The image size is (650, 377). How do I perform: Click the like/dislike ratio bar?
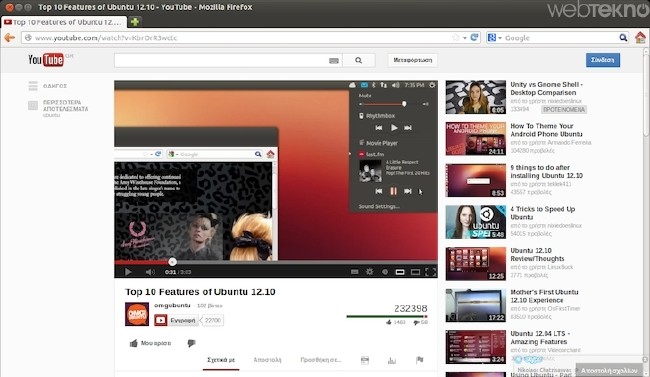coord(387,316)
